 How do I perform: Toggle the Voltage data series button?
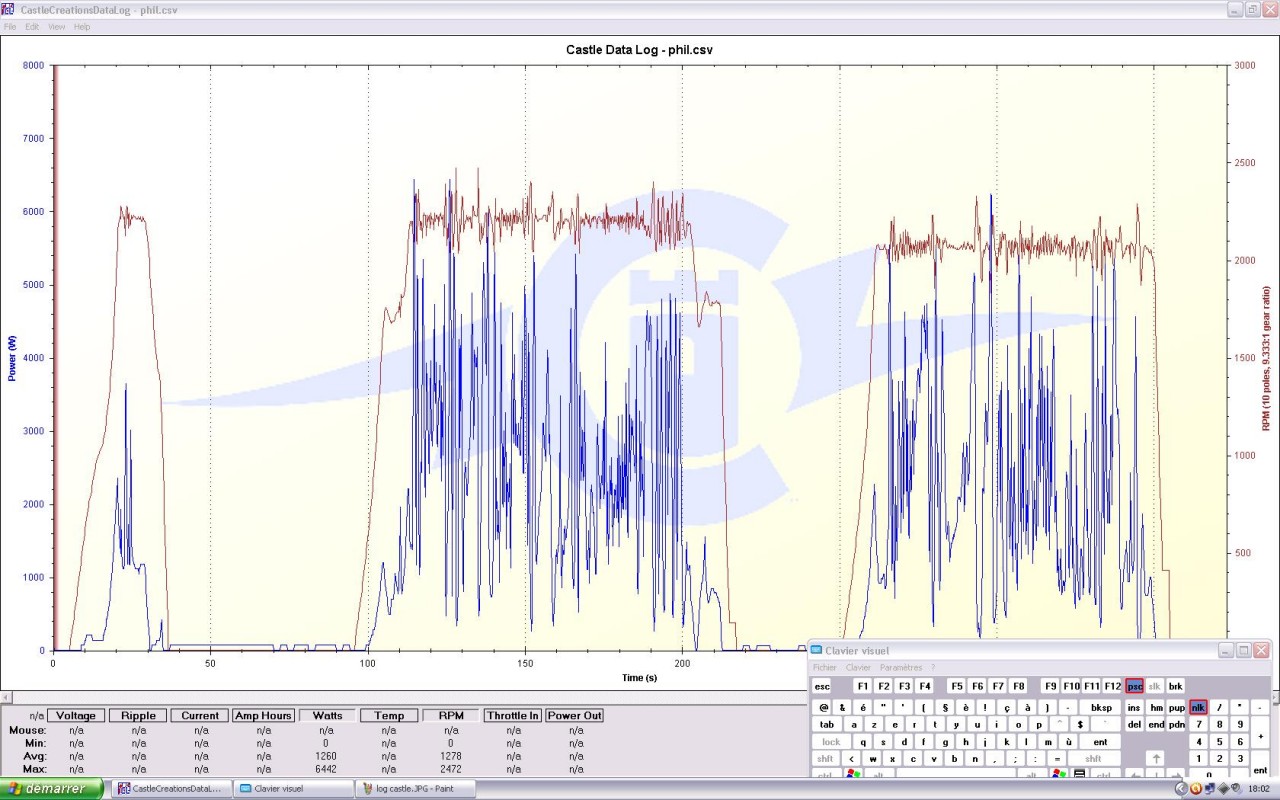(x=76, y=715)
